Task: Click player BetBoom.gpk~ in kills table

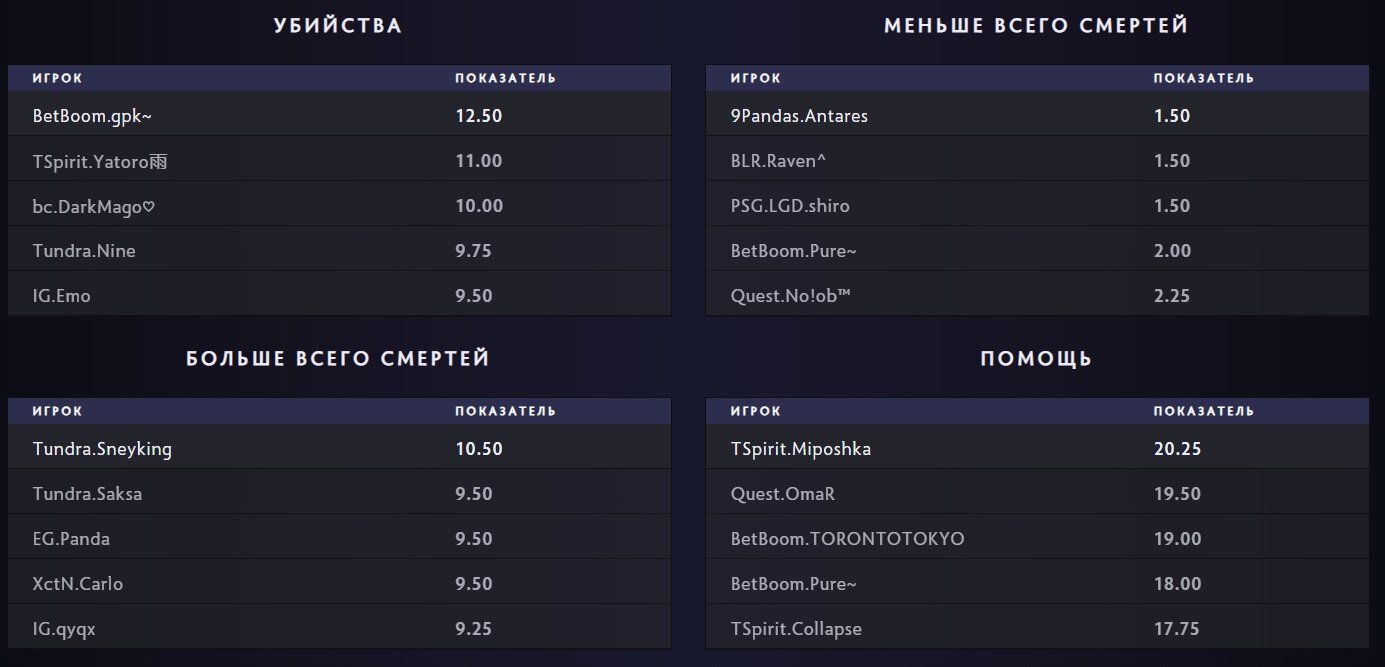Action: point(92,116)
